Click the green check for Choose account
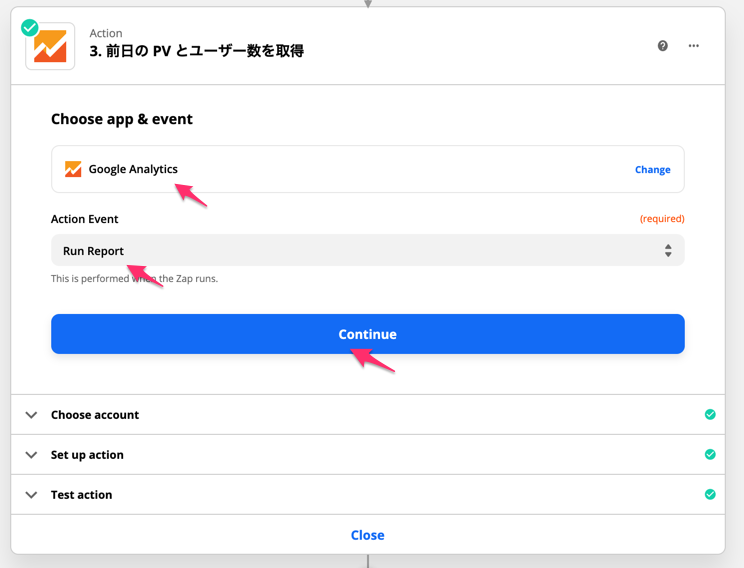The height and width of the screenshot is (568, 744). 710,414
